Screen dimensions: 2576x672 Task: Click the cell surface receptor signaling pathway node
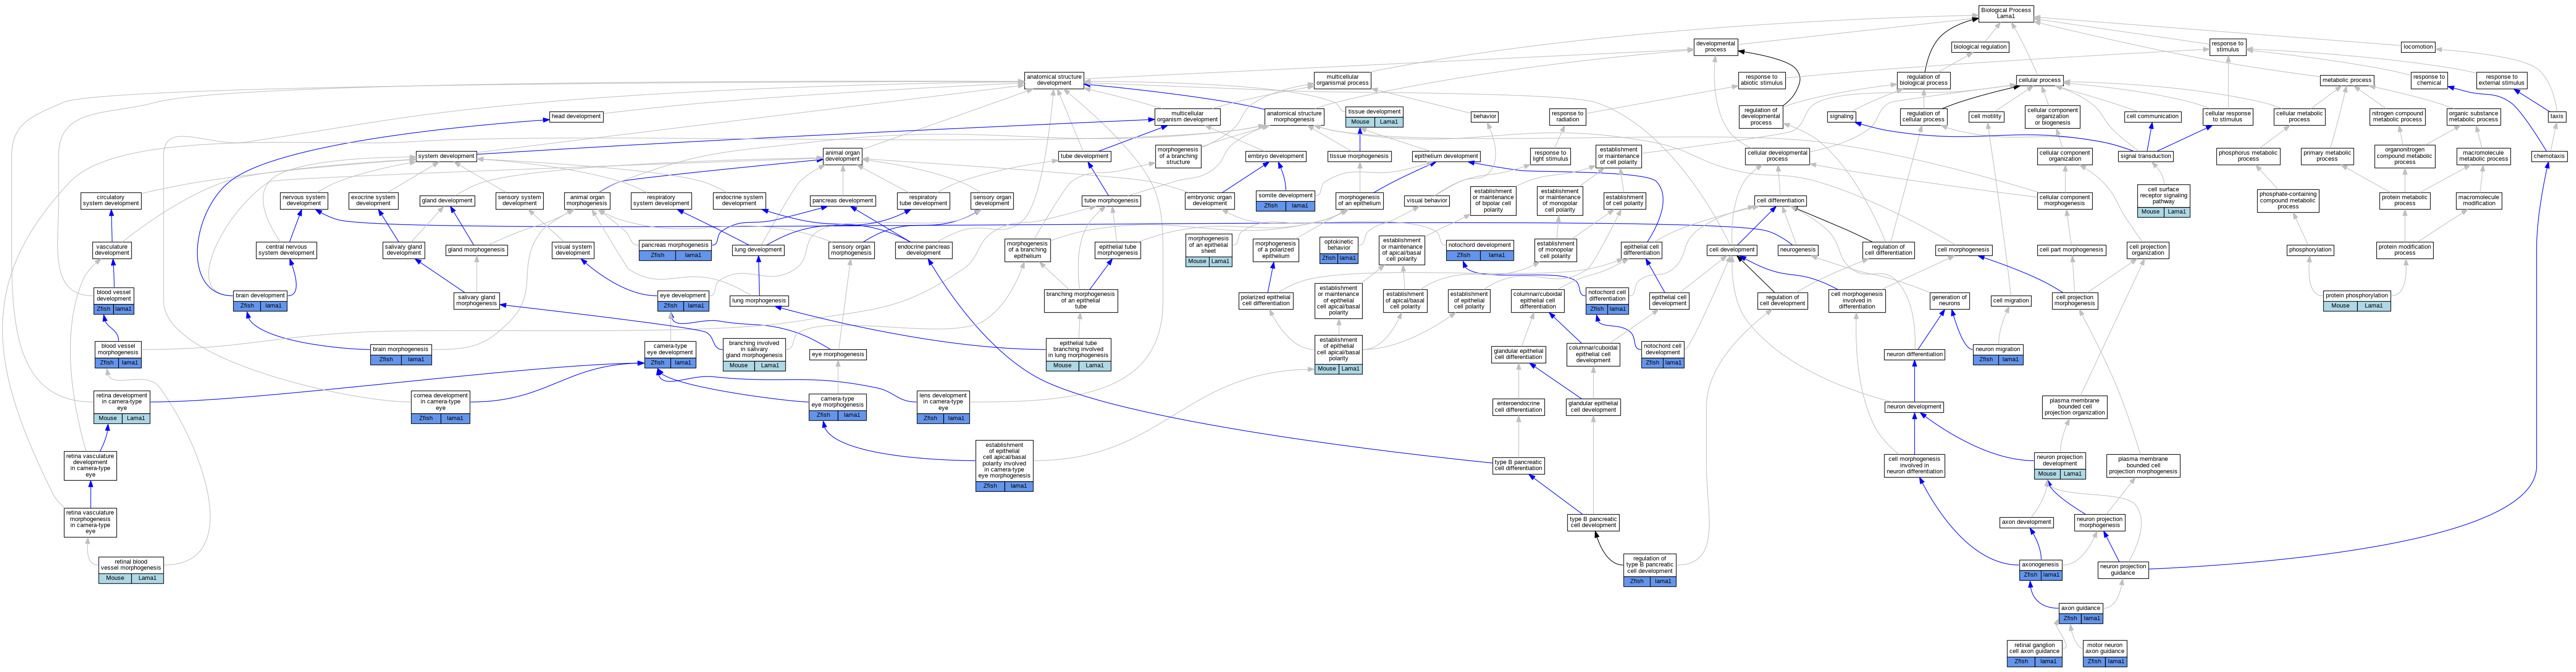(x=2163, y=201)
